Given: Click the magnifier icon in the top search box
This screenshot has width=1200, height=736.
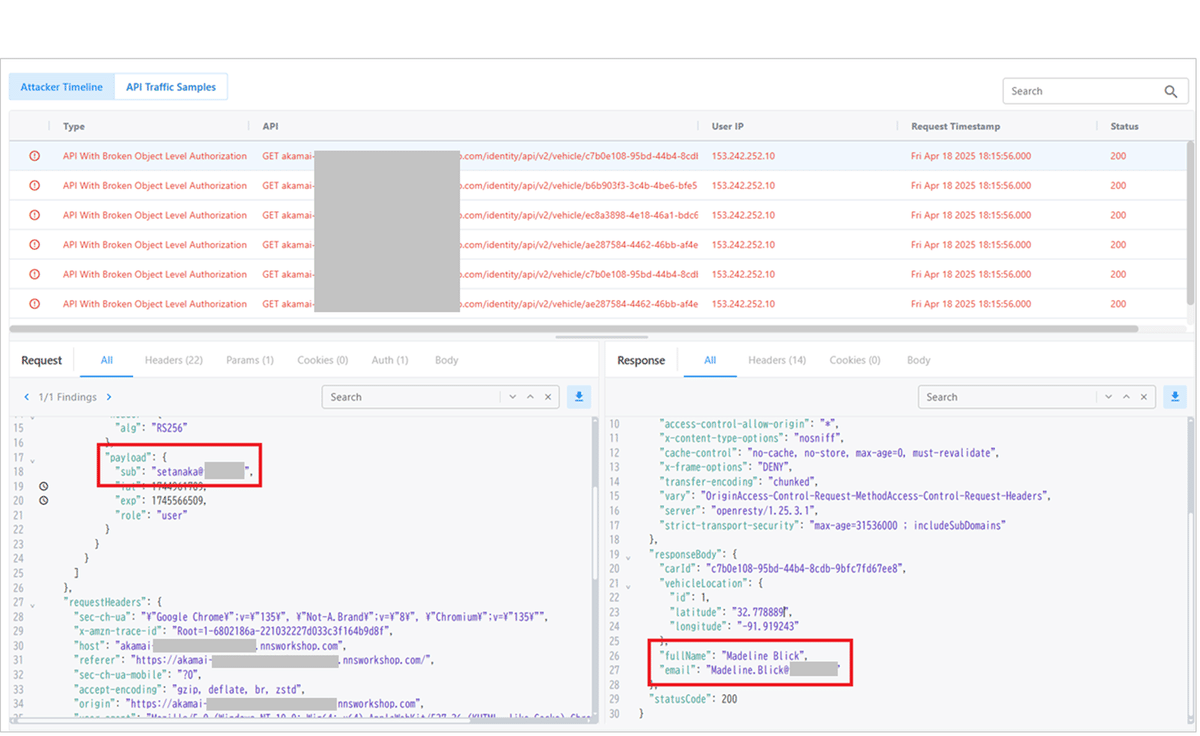Looking at the screenshot, I should pos(1170,91).
